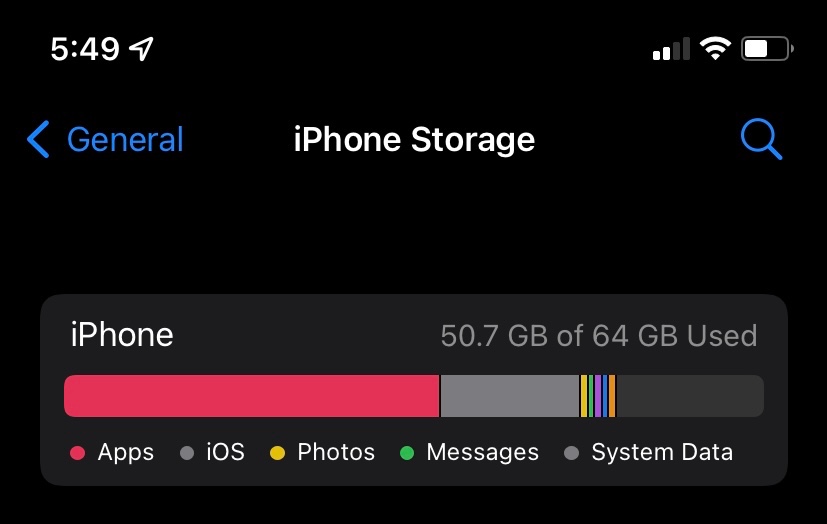Click the yellow Photos legend dot
The image size is (827, 524).
pos(277,453)
